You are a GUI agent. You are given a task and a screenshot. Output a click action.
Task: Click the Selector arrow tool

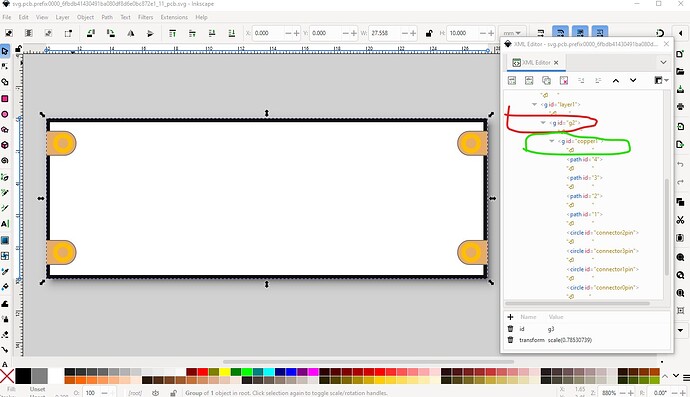click(x=5, y=51)
